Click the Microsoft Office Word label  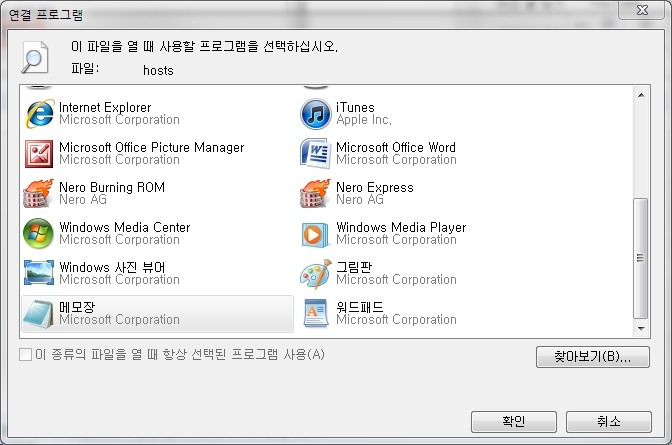[x=396, y=147]
